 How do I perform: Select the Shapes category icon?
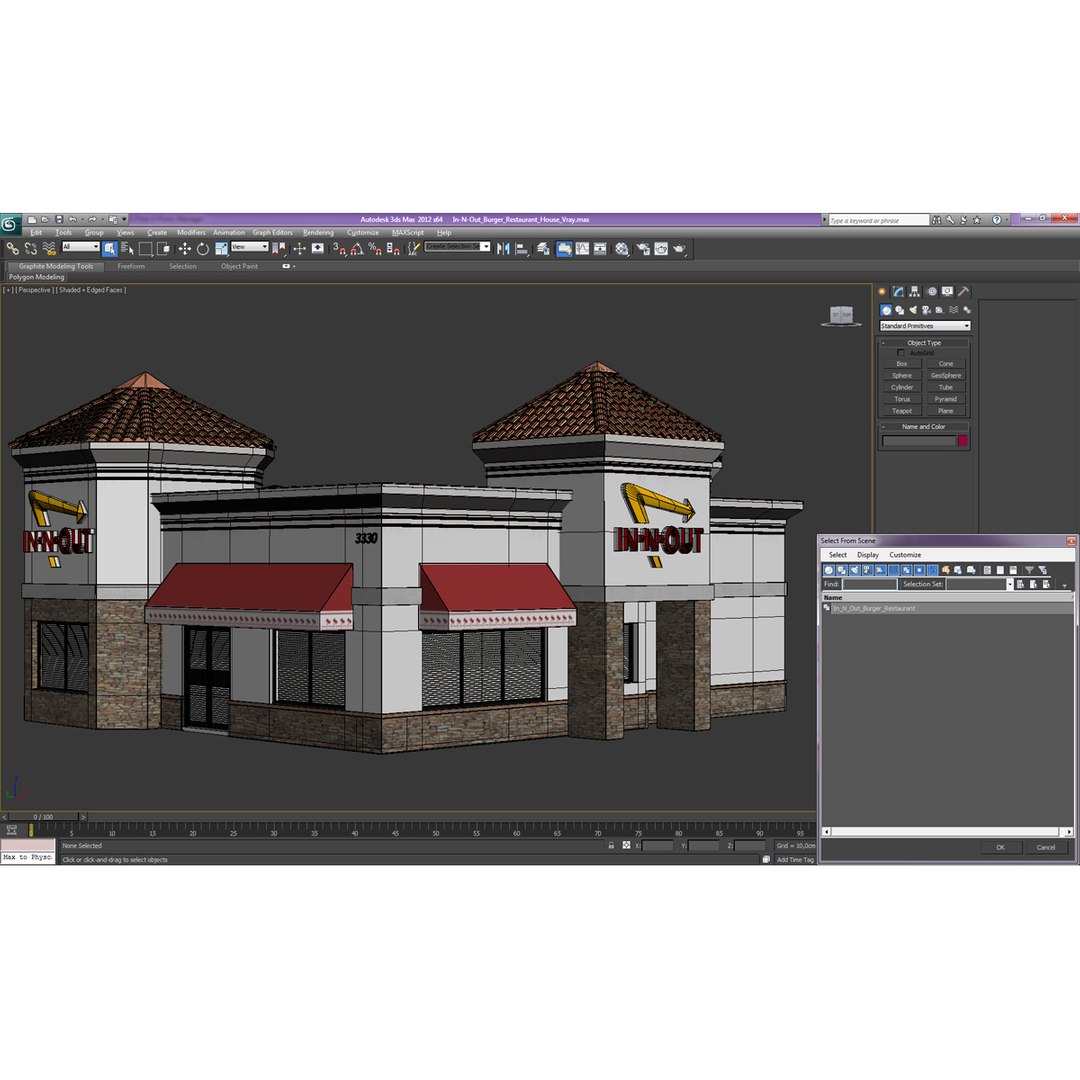(900, 310)
